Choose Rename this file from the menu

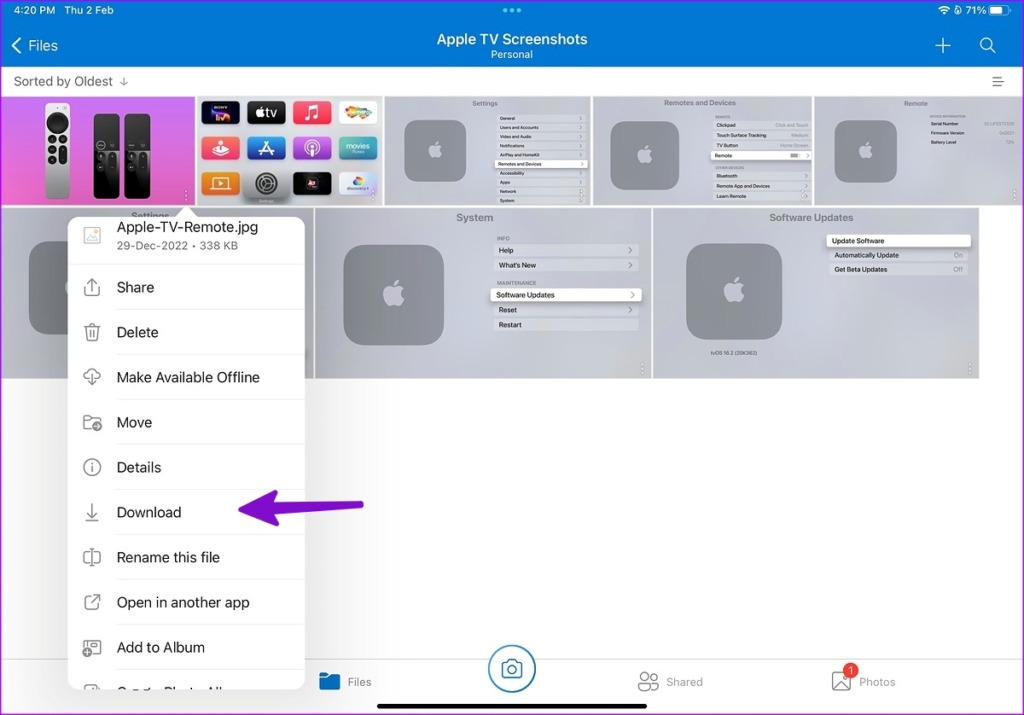(x=170, y=557)
